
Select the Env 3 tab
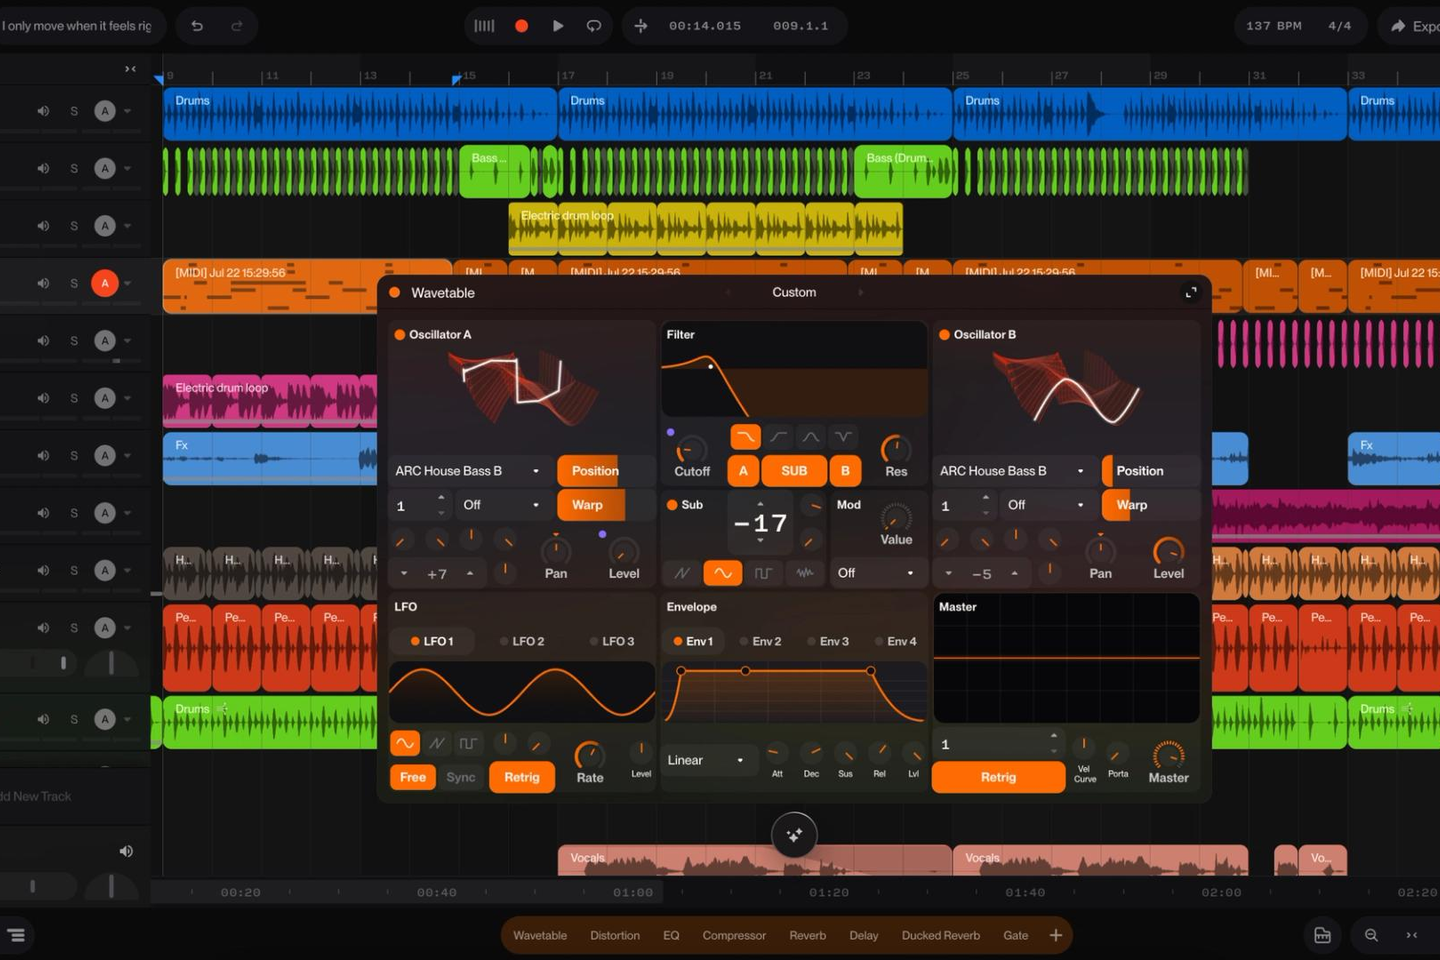click(828, 641)
